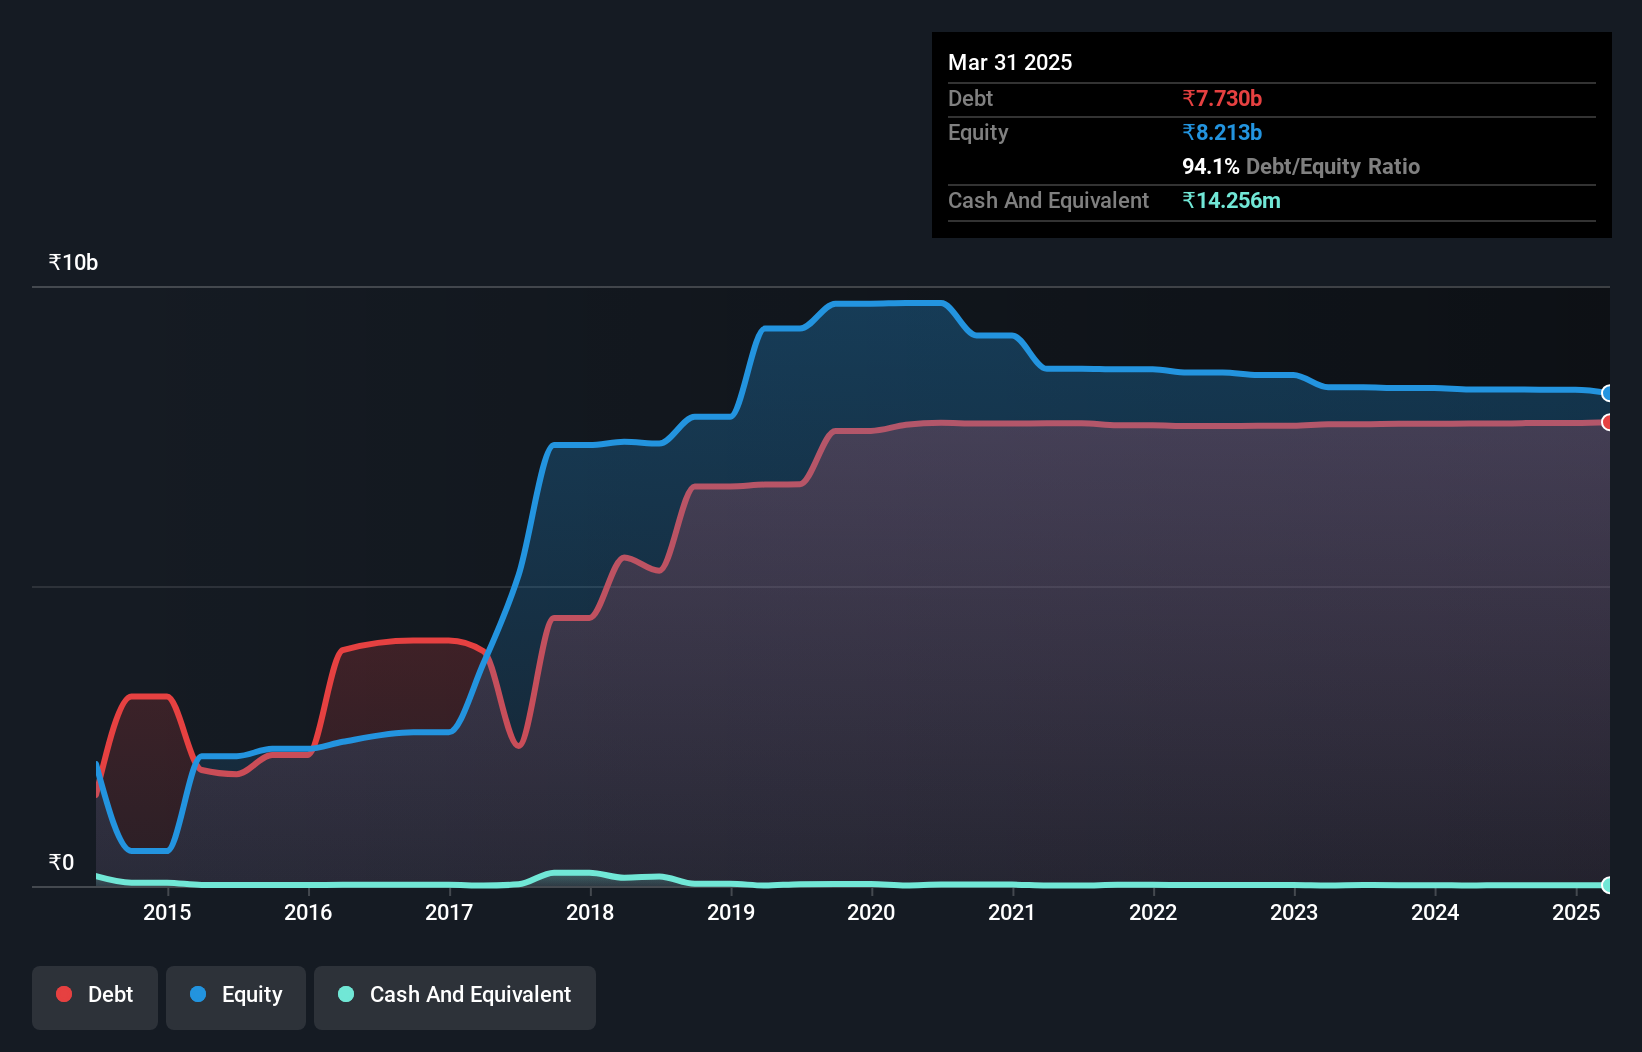Click the red Debt dot icon in legend
1642x1052 pixels.
pos(64,994)
